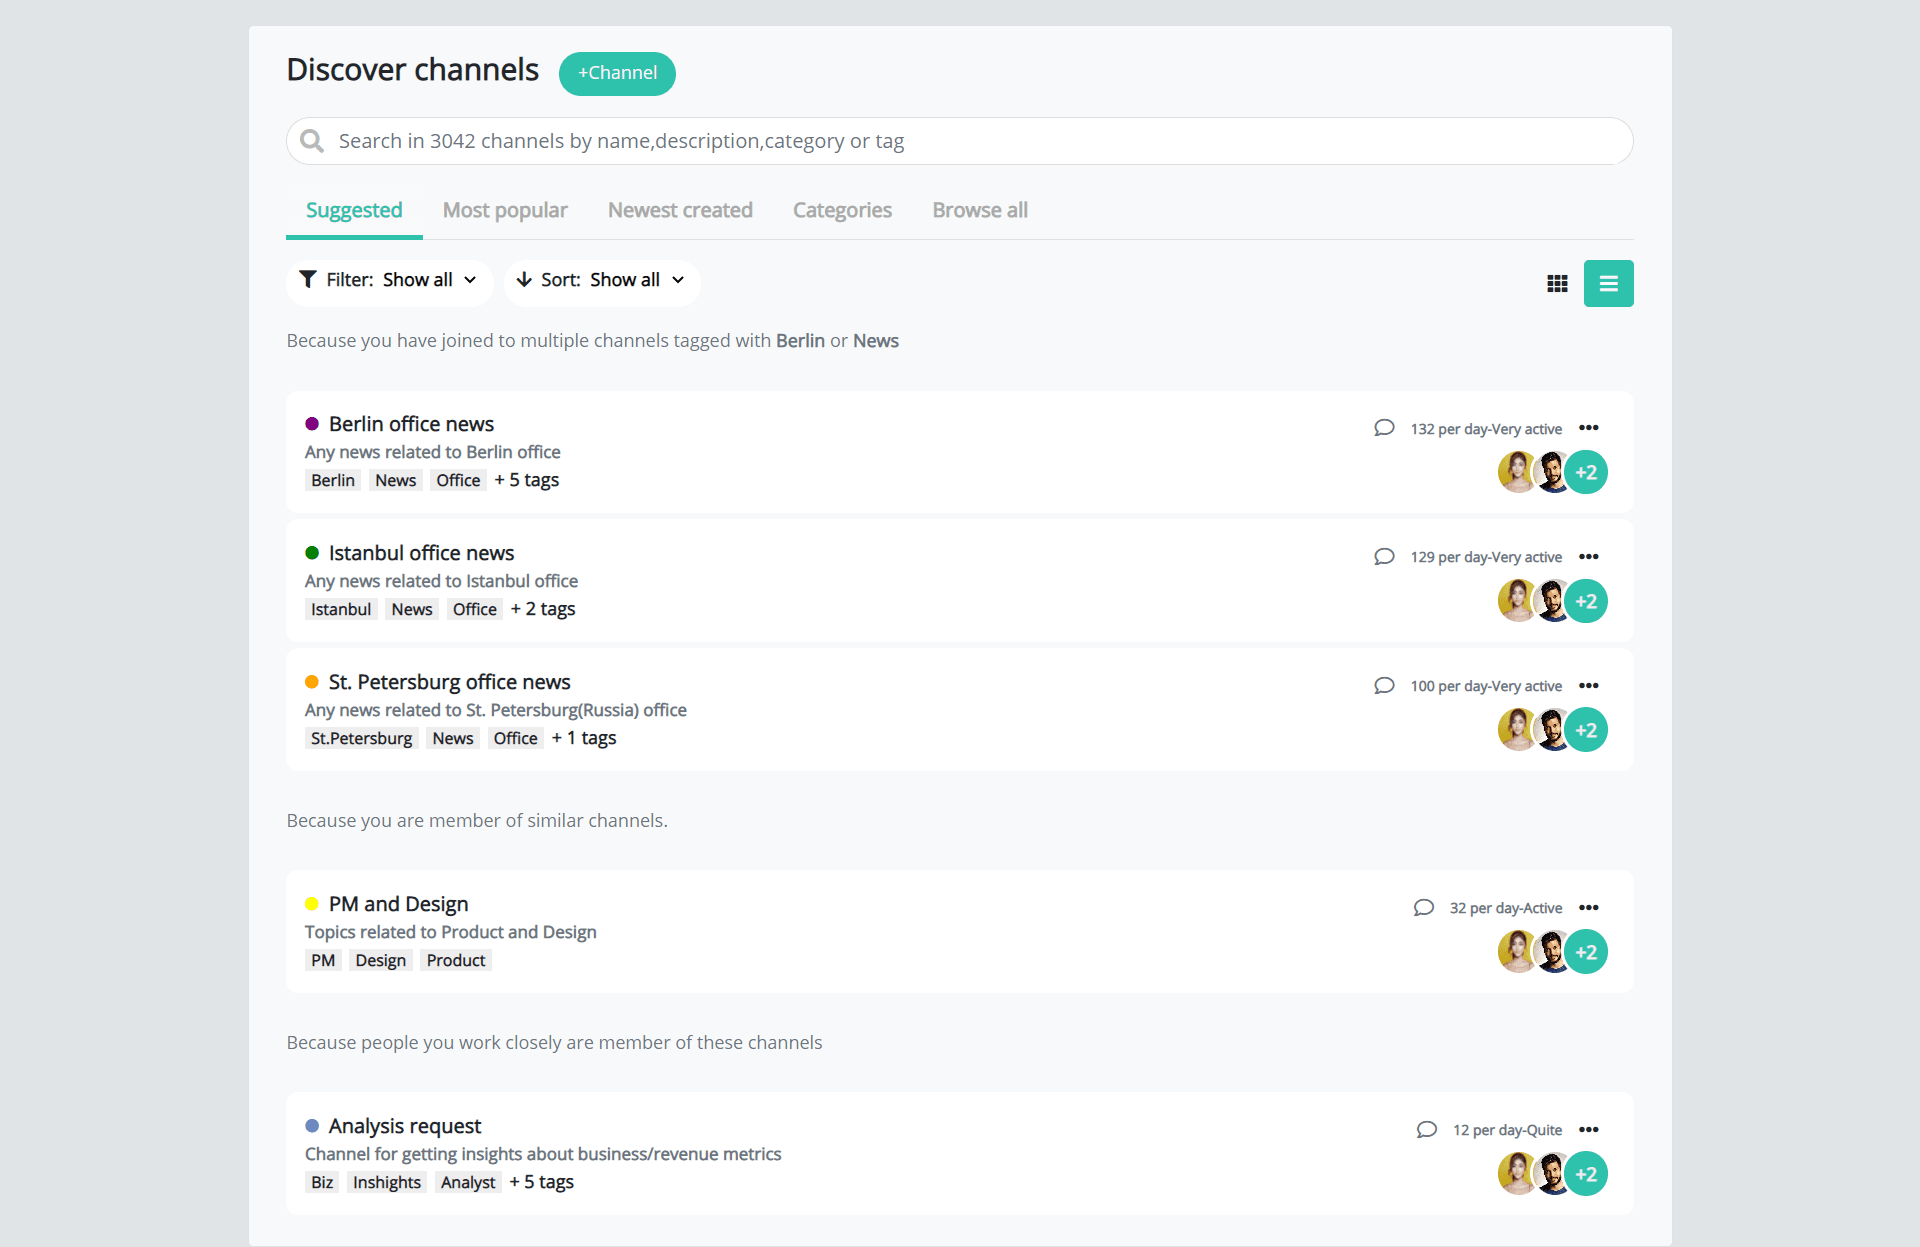Image resolution: width=1920 pixels, height=1247 pixels.
Task: Click the search magnifier icon
Action: coord(313,140)
